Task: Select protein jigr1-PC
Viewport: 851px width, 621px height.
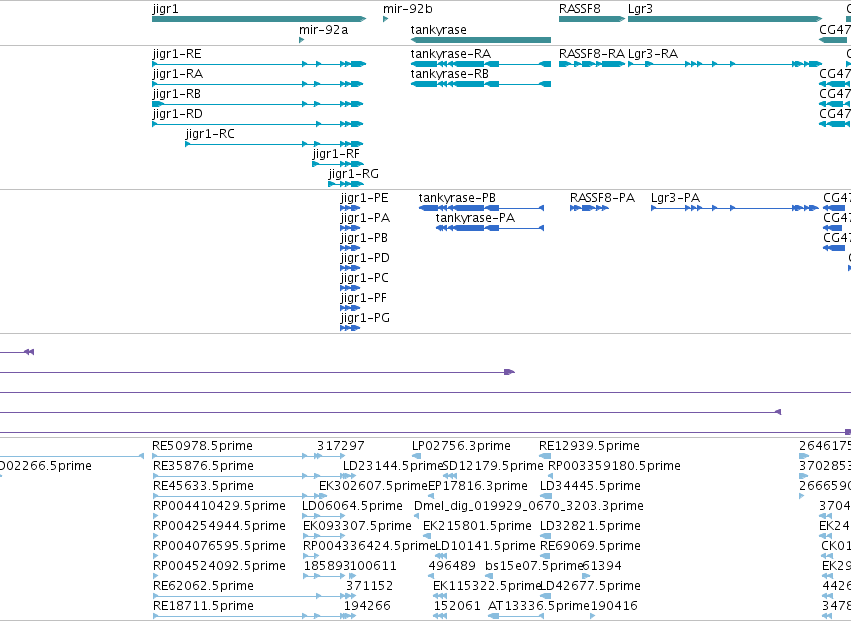Action: coord(350,288)
